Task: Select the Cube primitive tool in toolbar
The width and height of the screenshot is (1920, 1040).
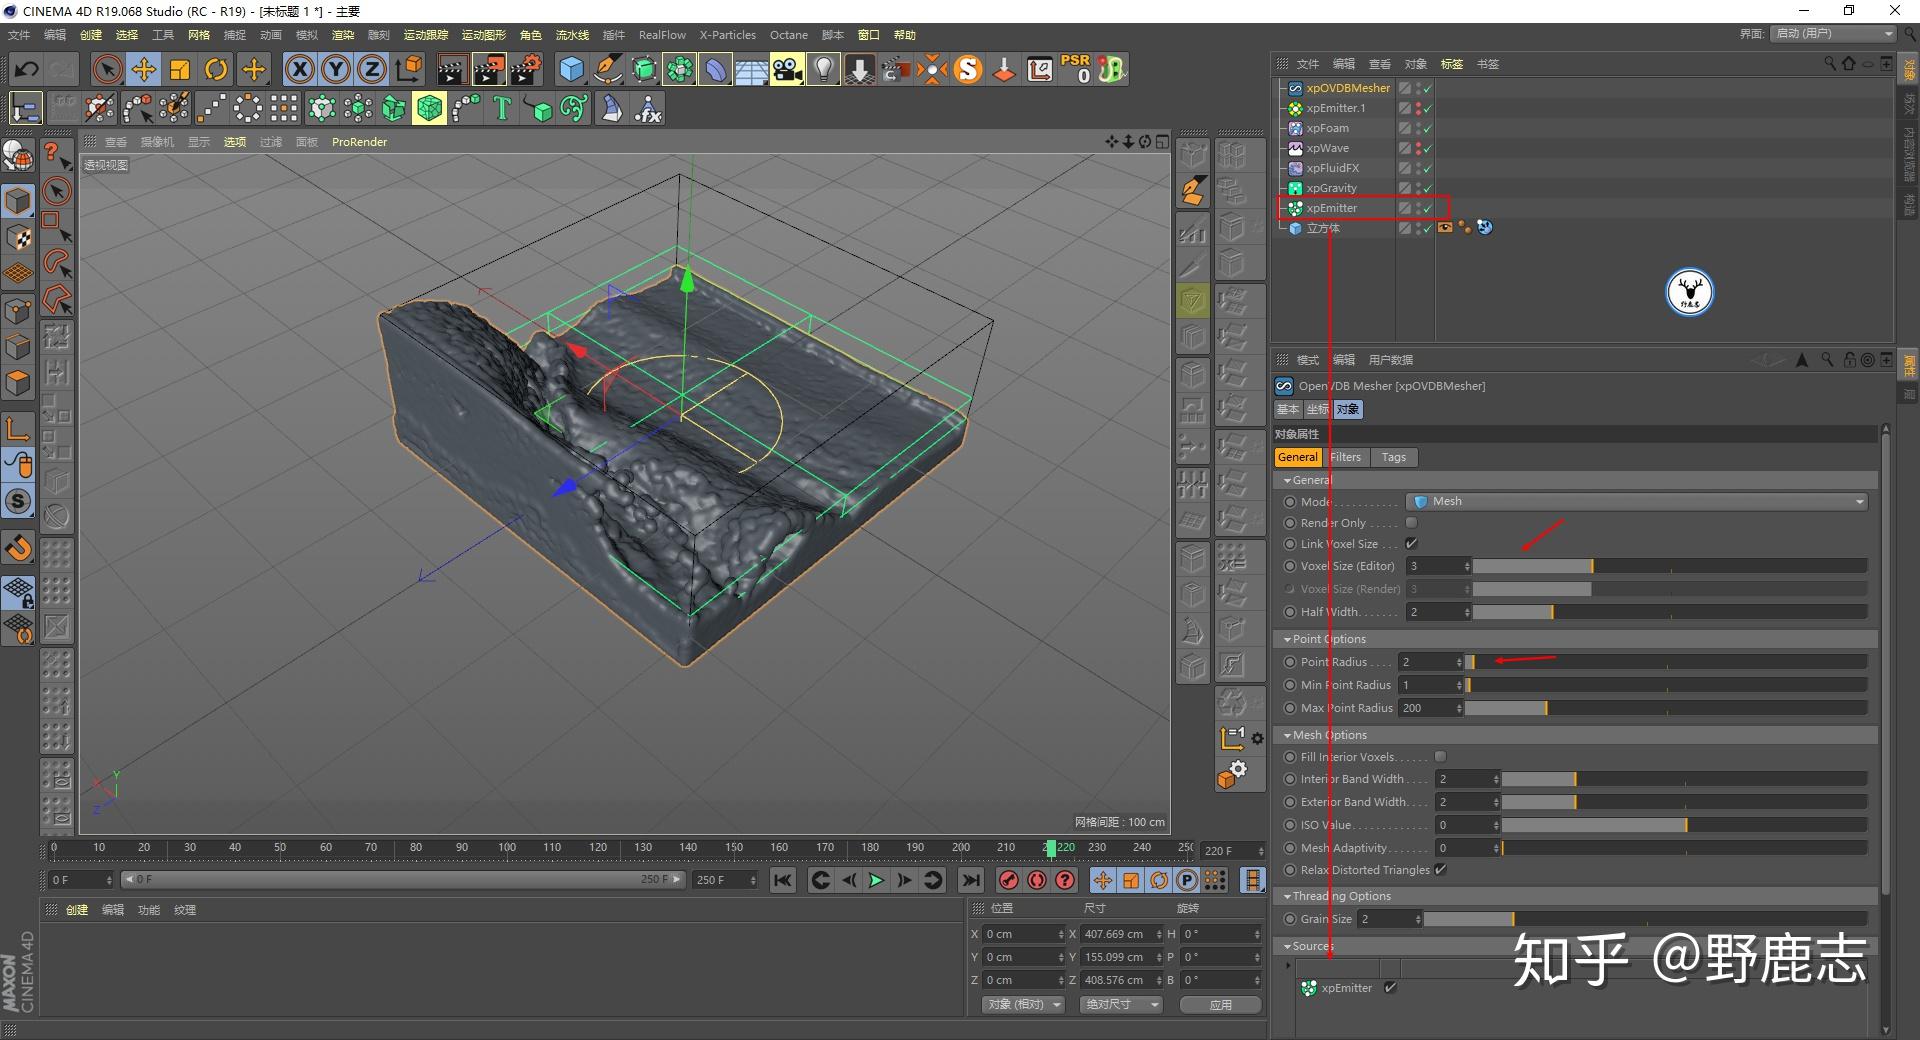Action: coord(572,69)
